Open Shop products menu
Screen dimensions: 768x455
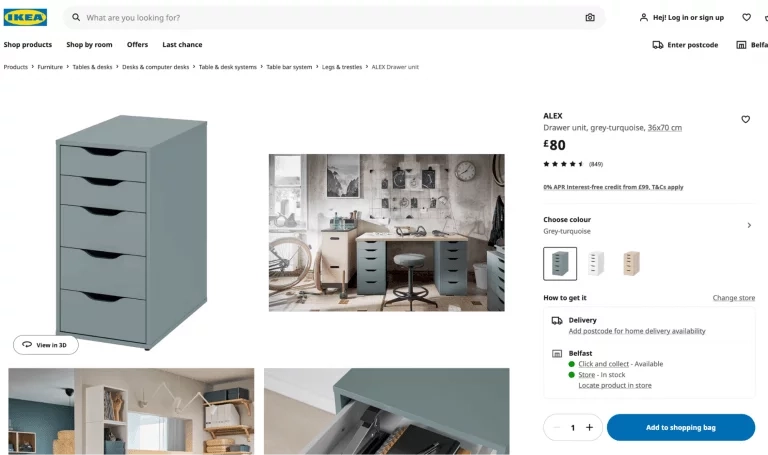(x=28, y=45)
